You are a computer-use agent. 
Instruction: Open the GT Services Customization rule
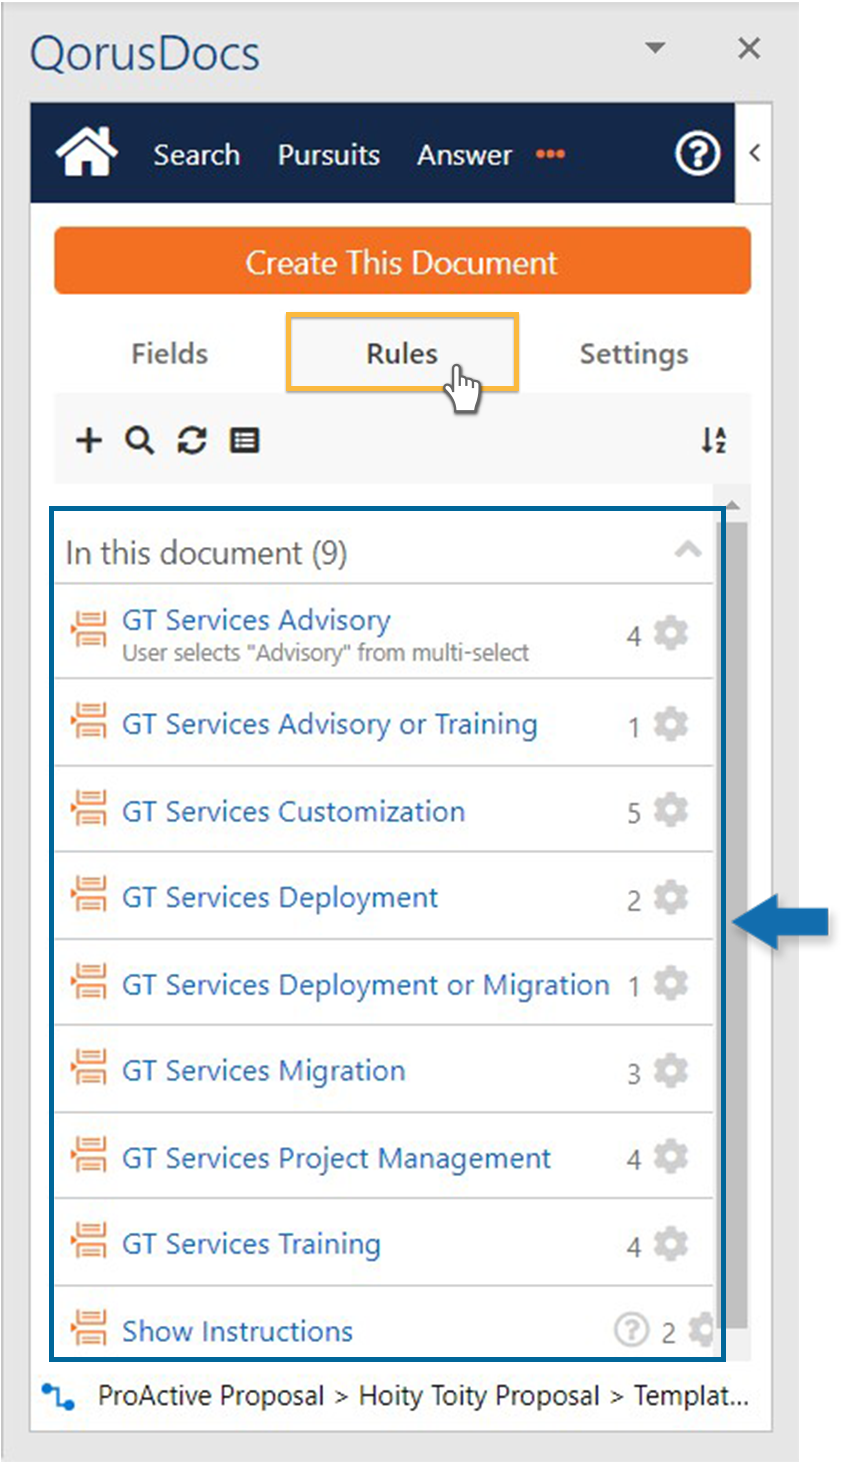(293, 811)
